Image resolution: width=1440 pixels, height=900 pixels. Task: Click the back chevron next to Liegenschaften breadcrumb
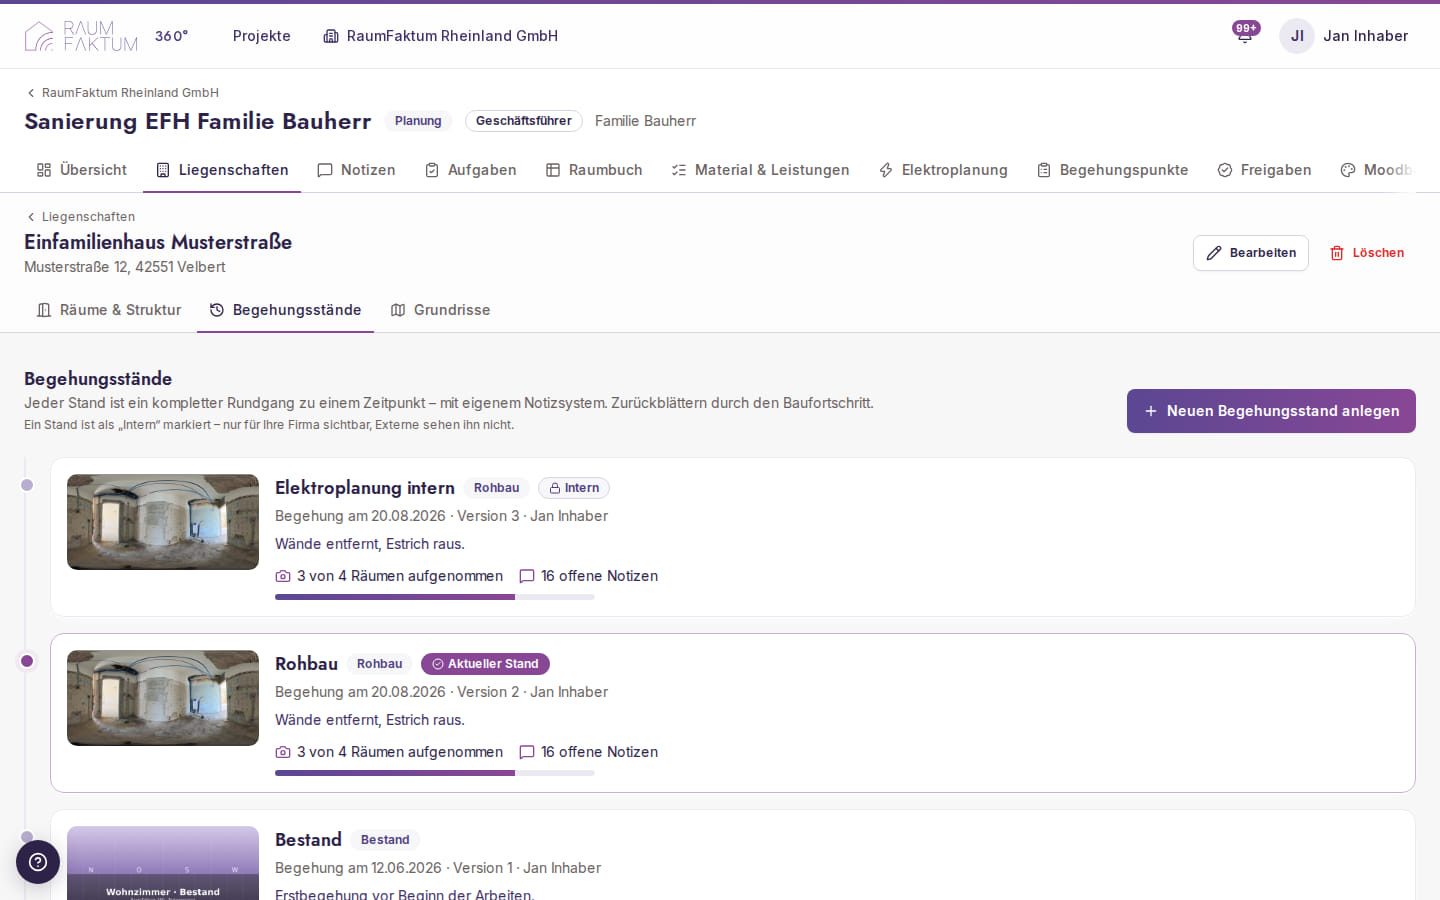coord(31,217)
